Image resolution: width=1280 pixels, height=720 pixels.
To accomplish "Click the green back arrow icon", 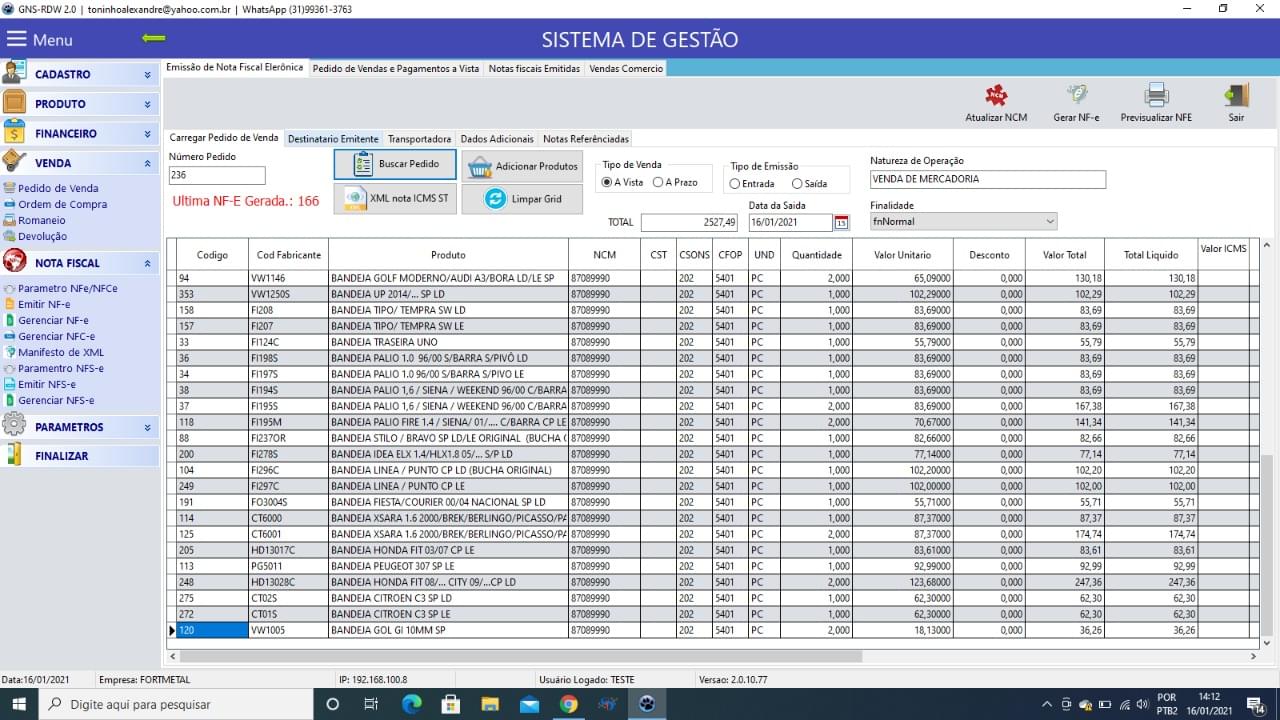I will (154, 39).
